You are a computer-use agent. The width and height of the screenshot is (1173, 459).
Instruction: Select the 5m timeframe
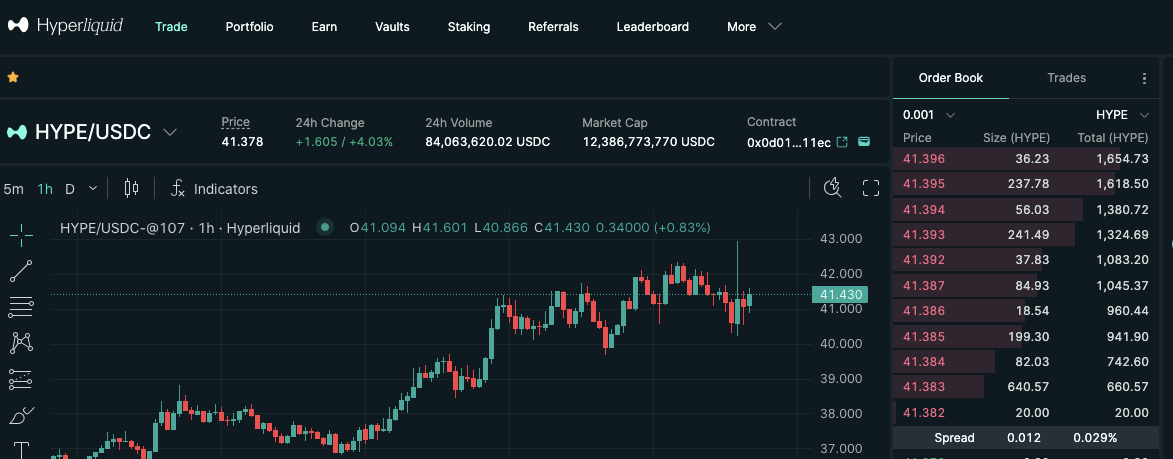13,189
